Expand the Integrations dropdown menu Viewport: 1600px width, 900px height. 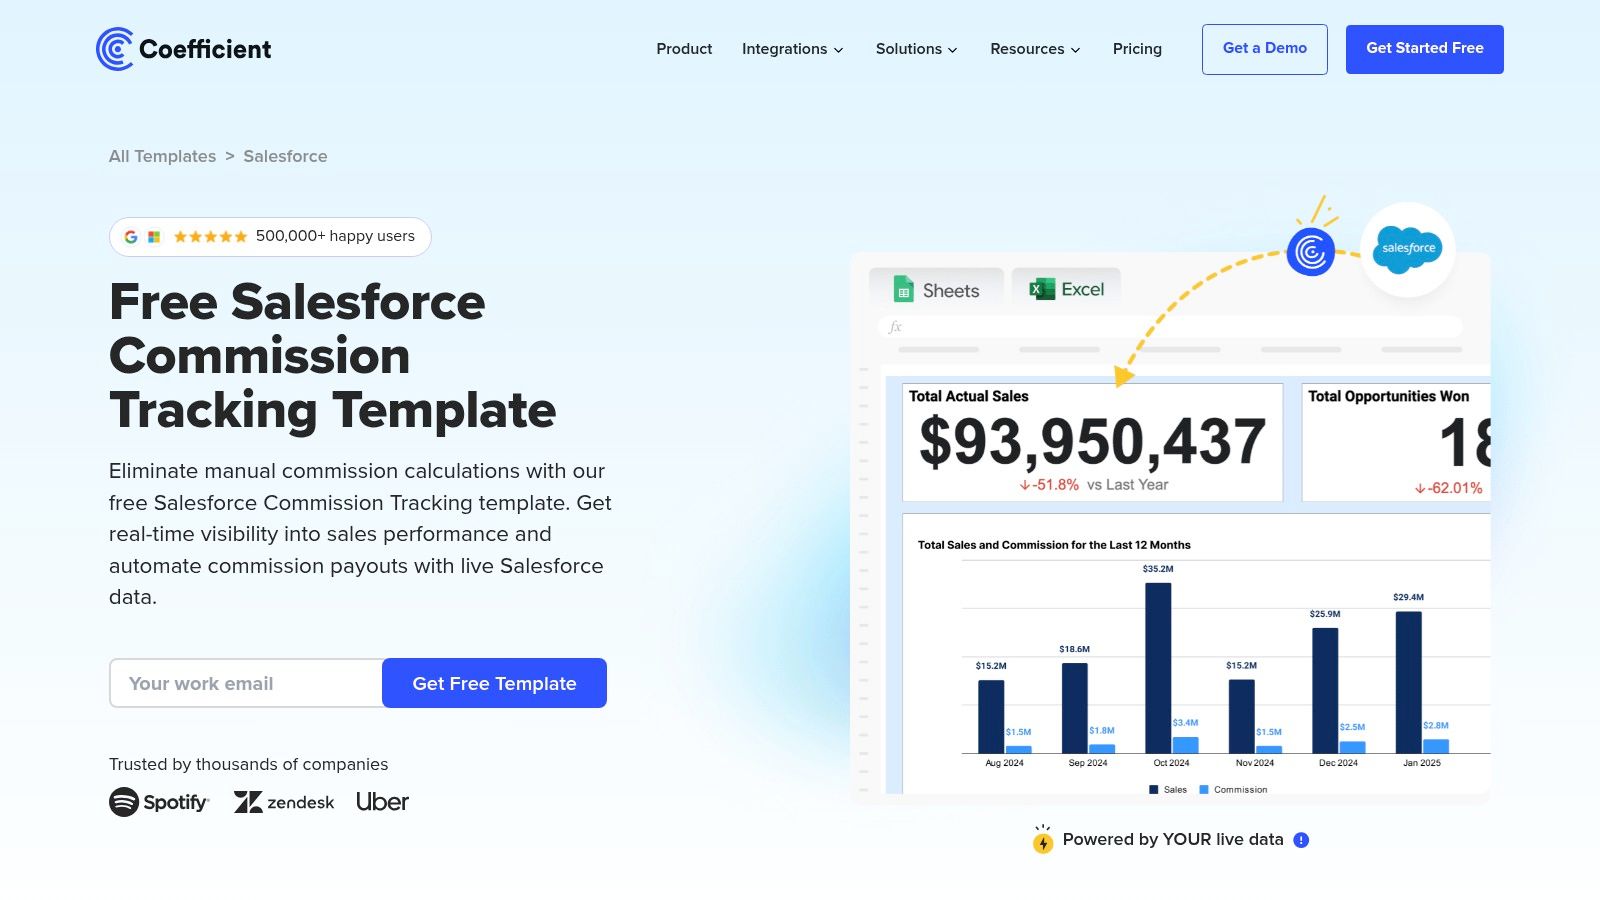click(x=792, y=49)
